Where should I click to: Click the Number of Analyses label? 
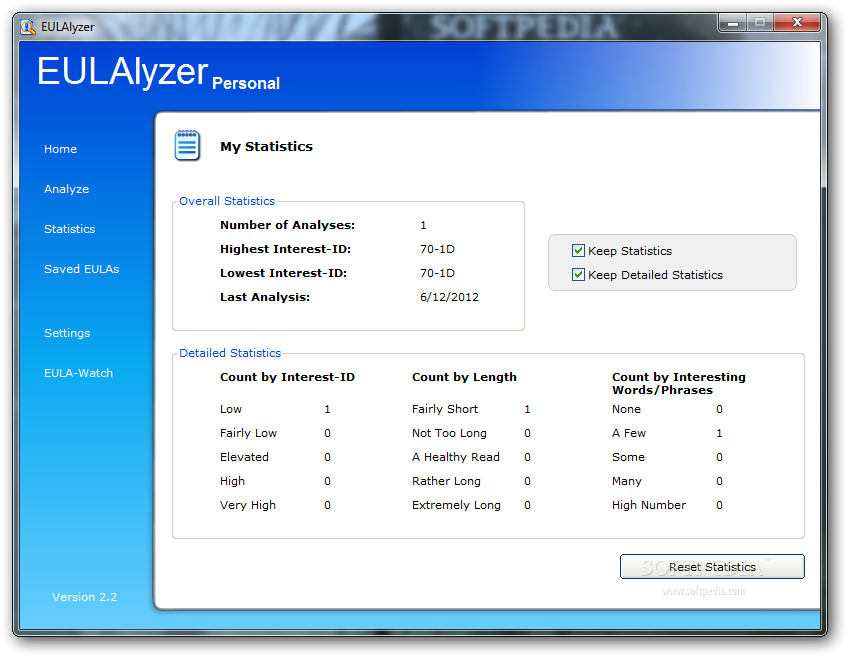point(287,225)
